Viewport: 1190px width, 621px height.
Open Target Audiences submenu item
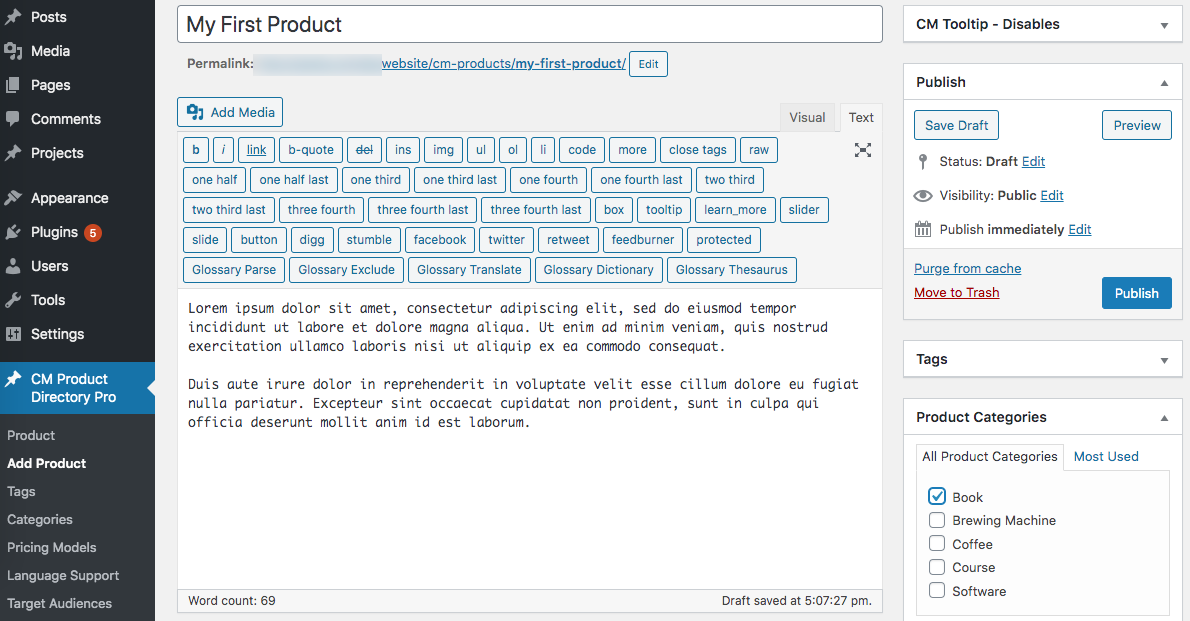click(59, 604)
